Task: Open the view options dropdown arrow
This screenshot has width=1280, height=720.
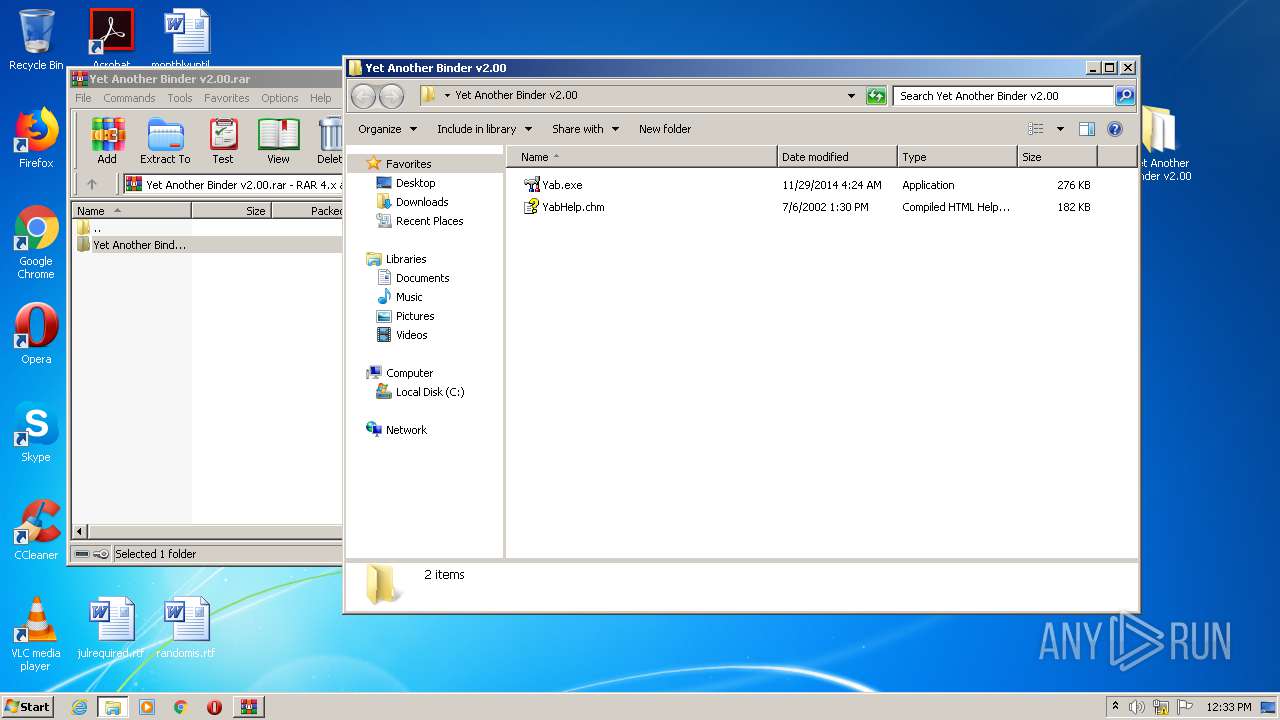Action: click(x=1060, y=129)
